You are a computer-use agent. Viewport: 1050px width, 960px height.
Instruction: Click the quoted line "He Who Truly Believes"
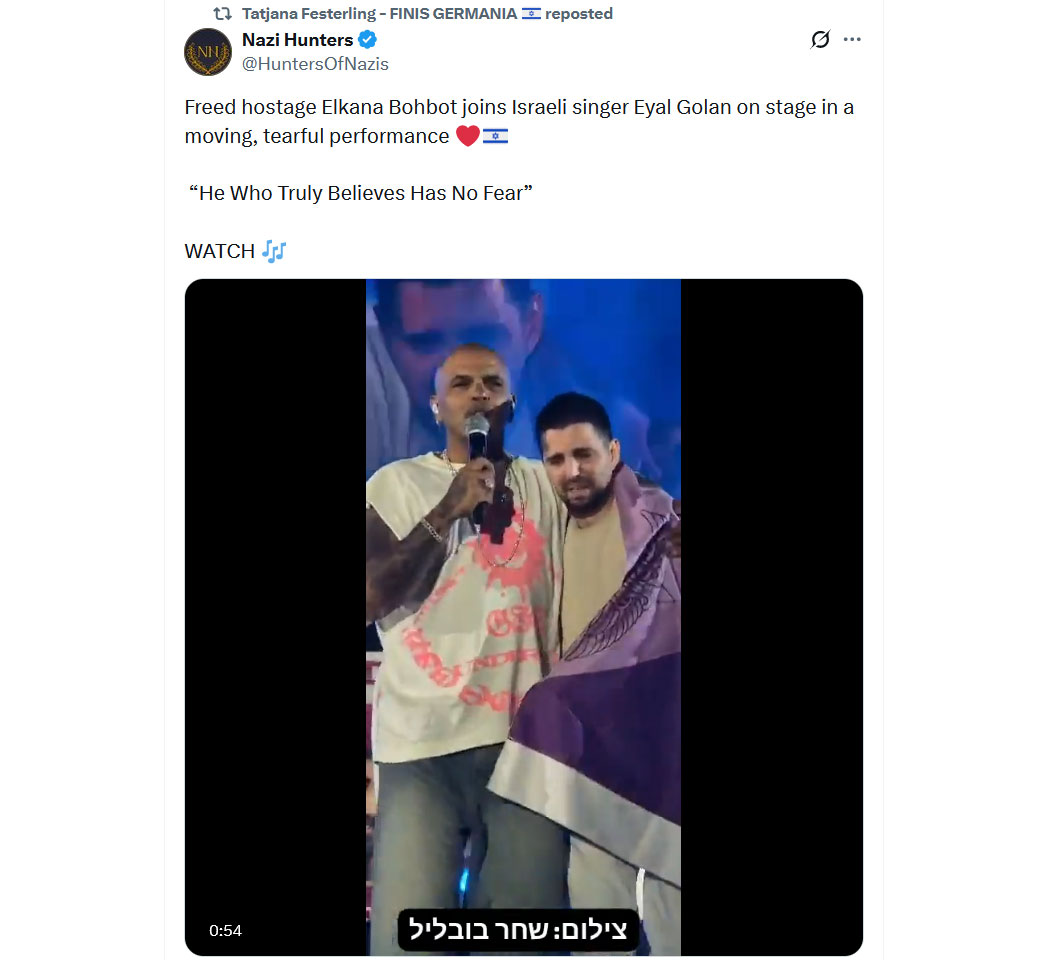point(360,193)
